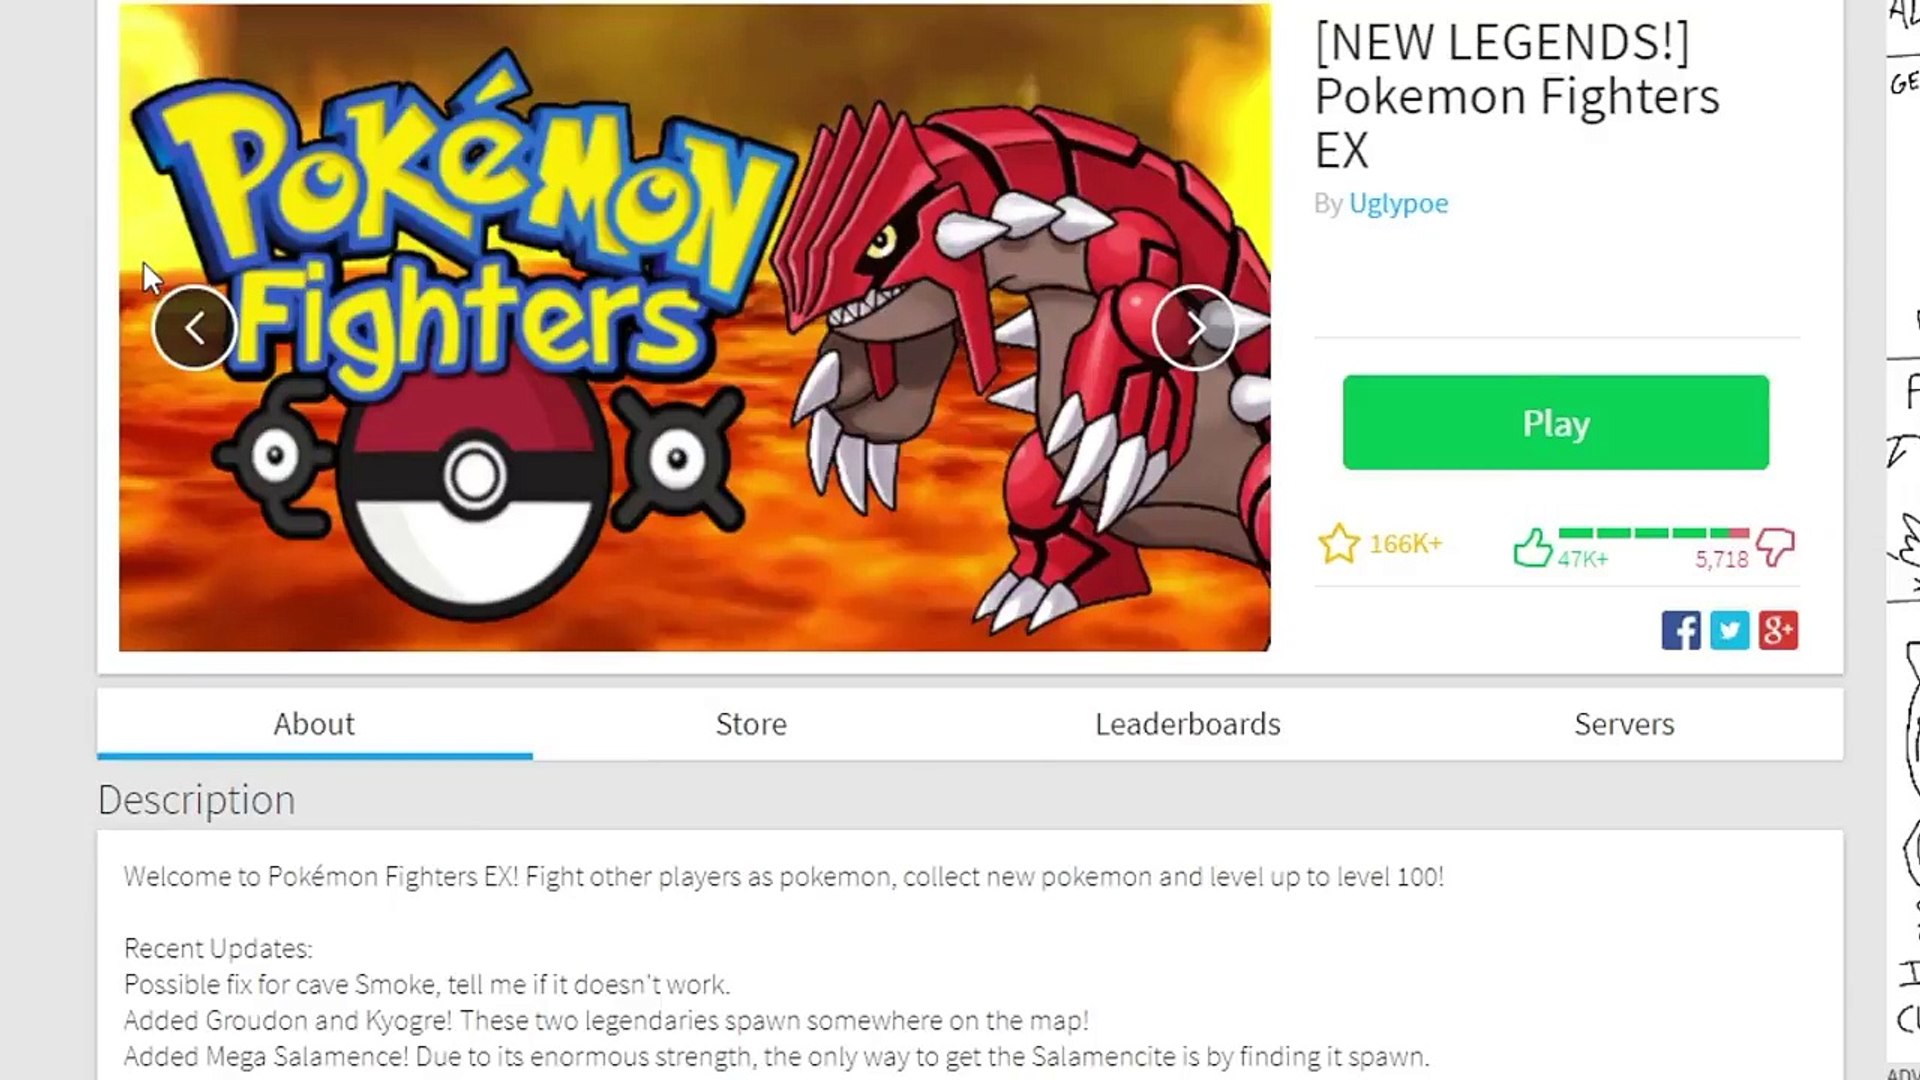Click the favorite star icon
Viewport: 1920px width, 1080px height.
click(1339, 544)
